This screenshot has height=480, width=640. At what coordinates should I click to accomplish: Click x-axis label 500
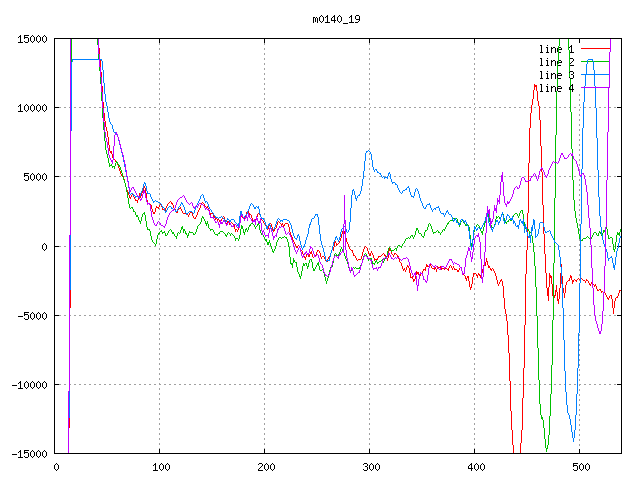click(581, 467)
